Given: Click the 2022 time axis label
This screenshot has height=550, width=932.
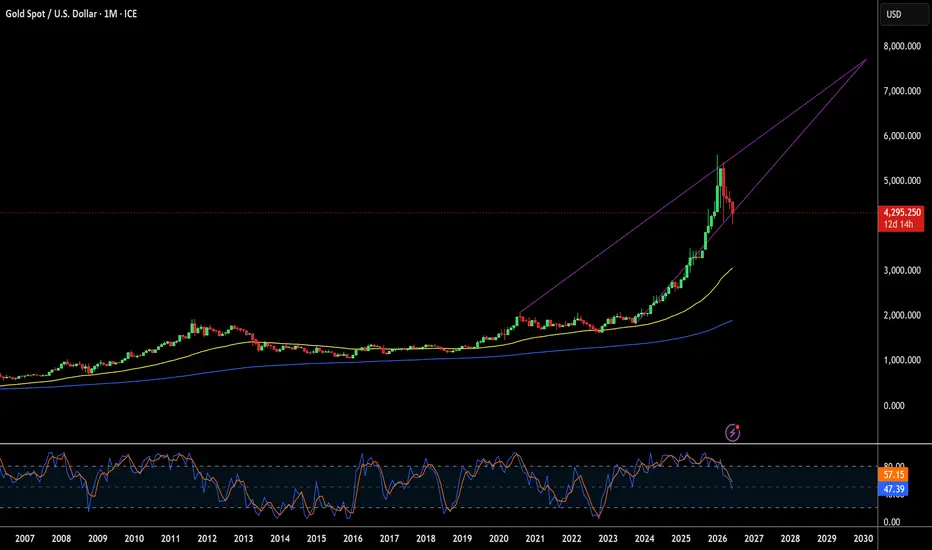Looking at the screenshot, I should click(x=572, y=538).
